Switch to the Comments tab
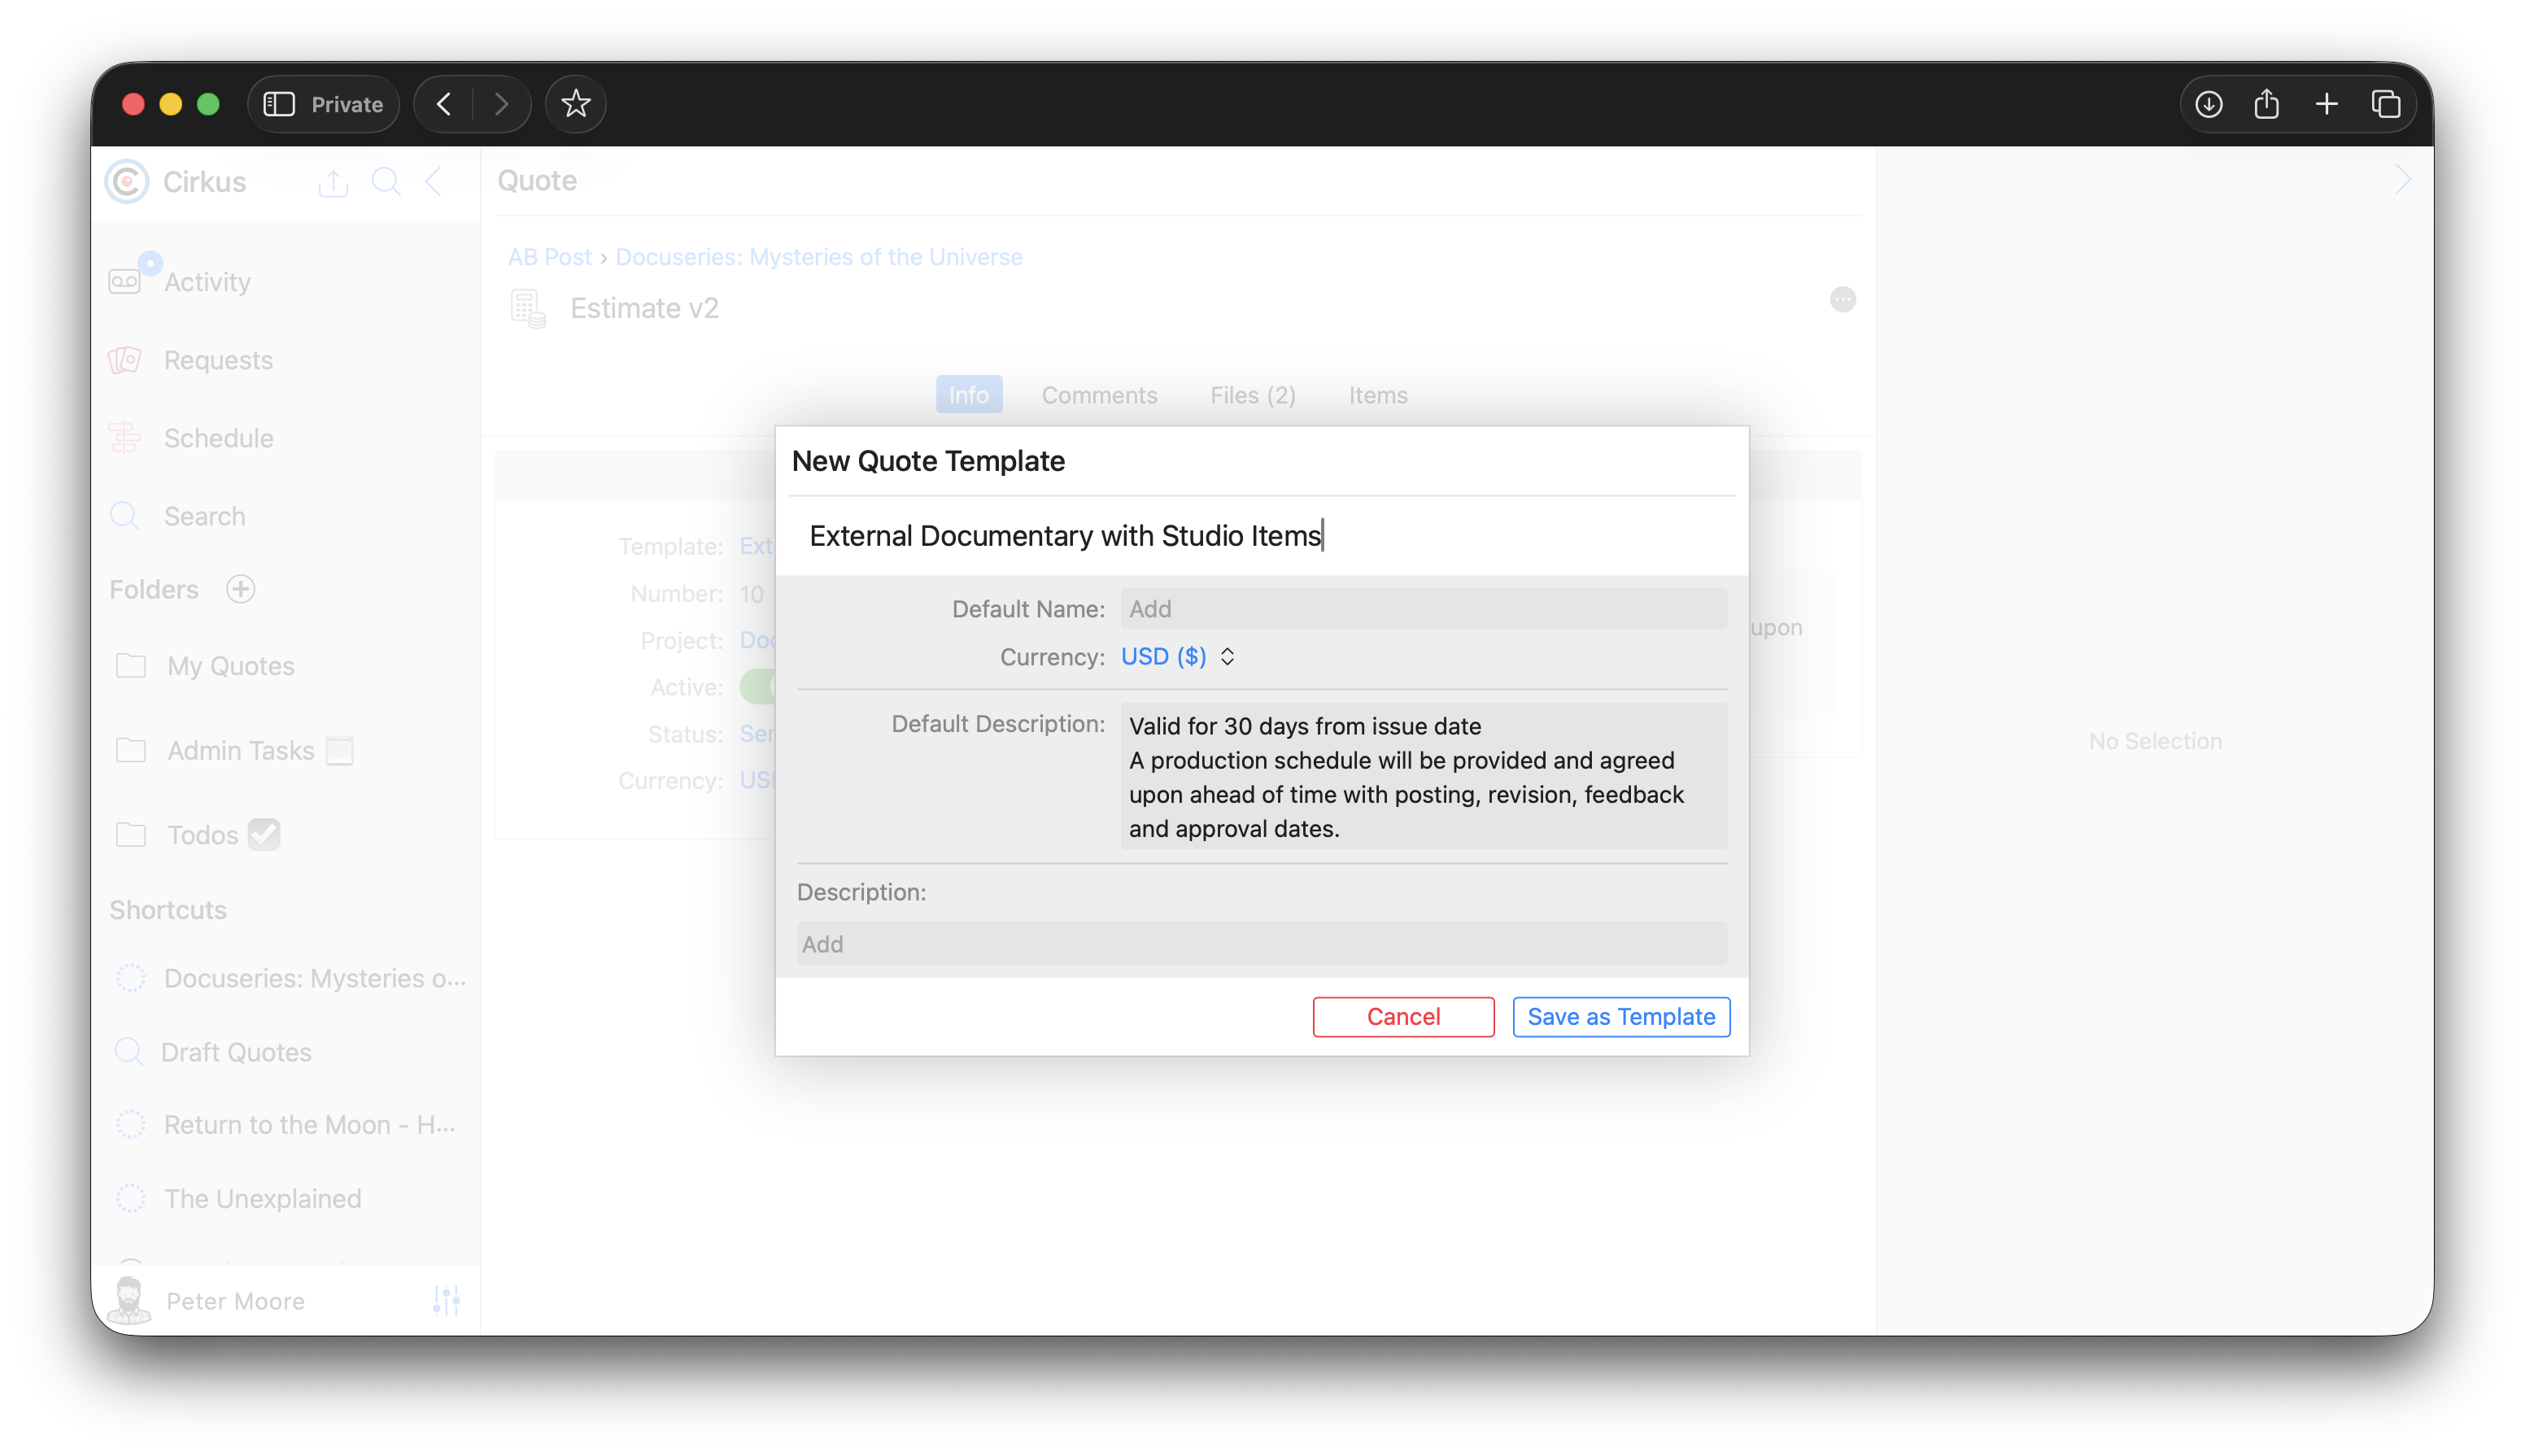 1099,395
